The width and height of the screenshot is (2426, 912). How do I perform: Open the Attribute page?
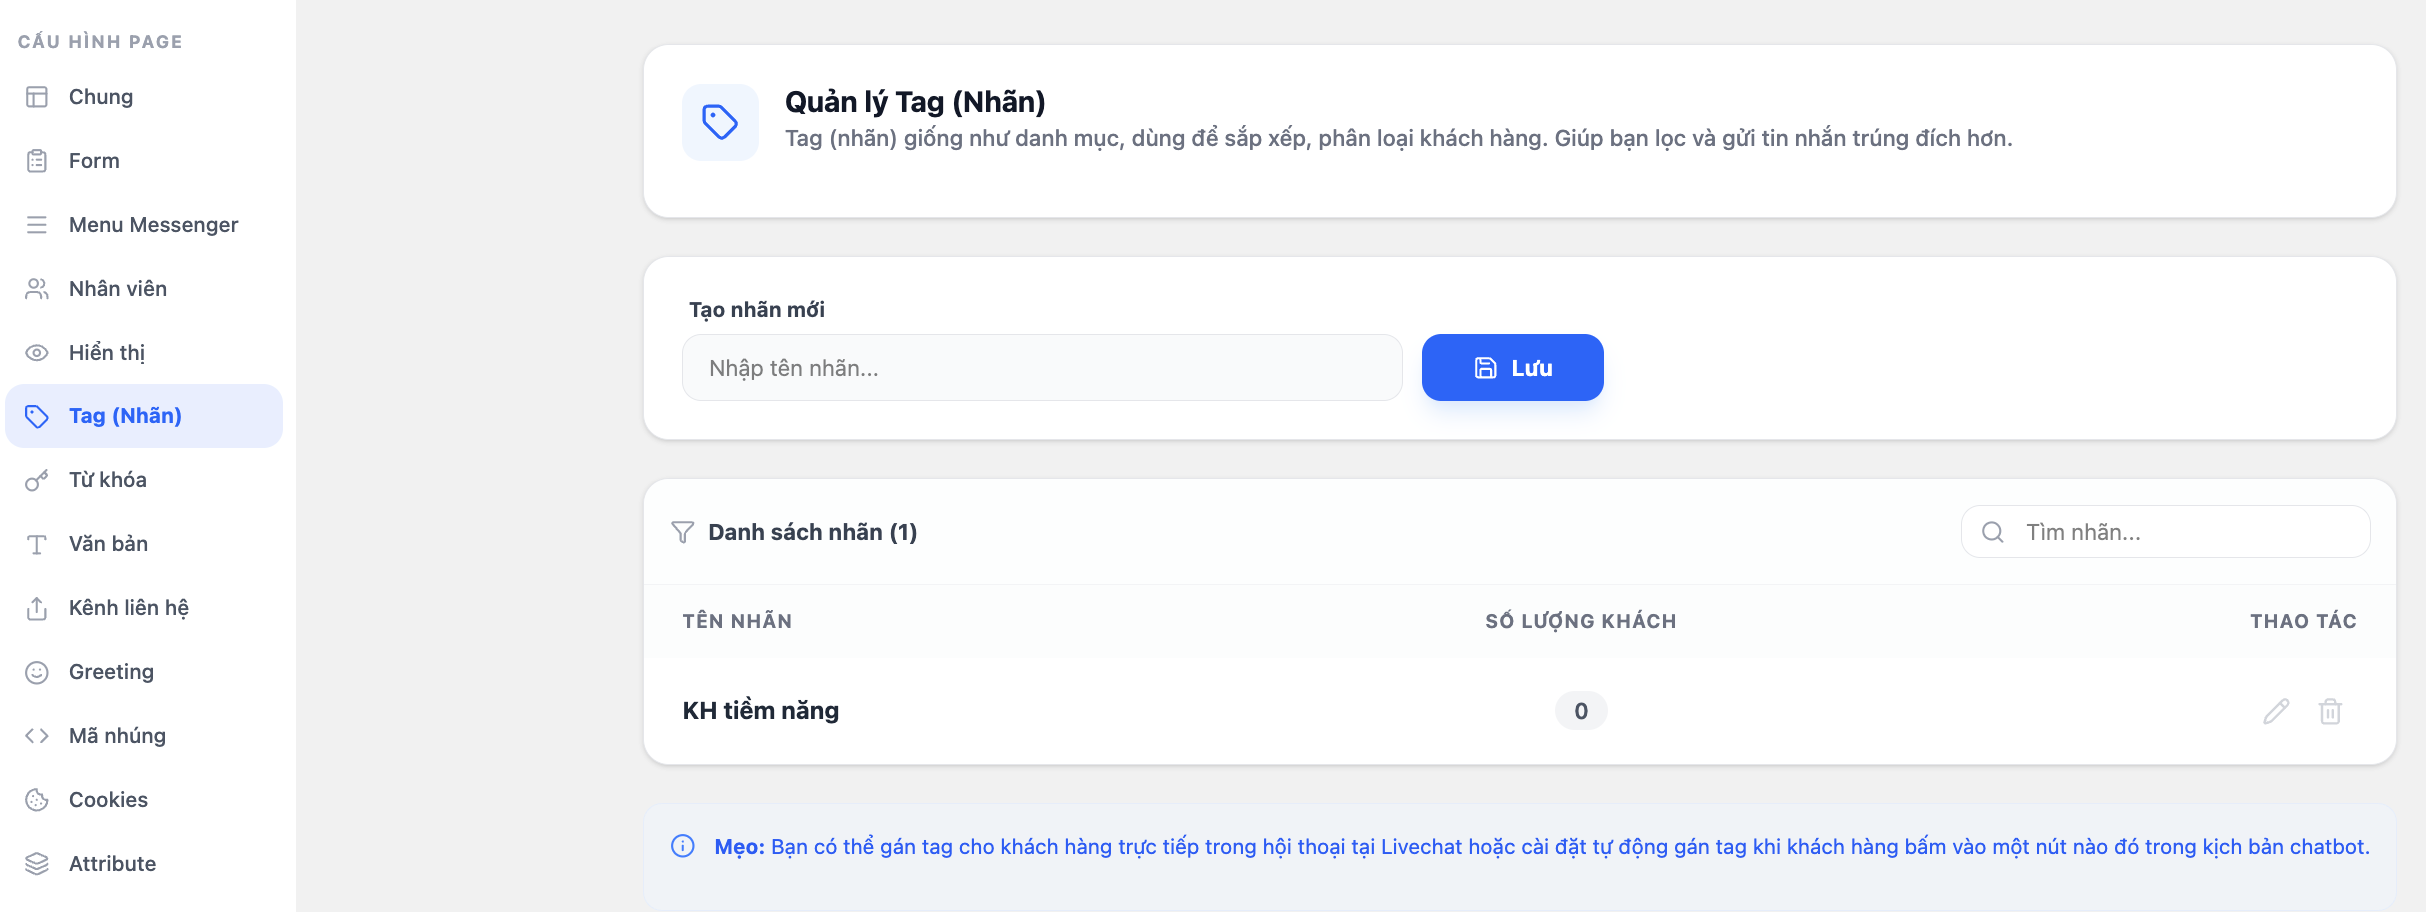pos(112,864)
